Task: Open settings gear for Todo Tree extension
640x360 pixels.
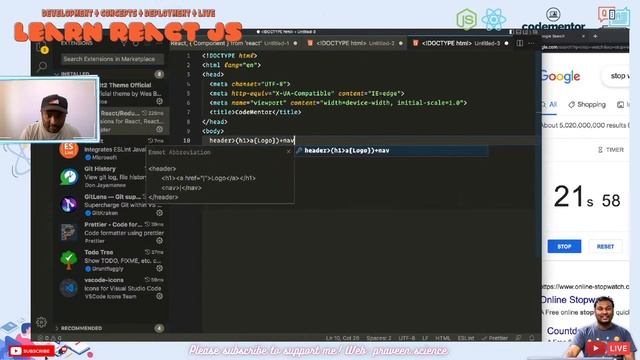Action: pos(160,269)
